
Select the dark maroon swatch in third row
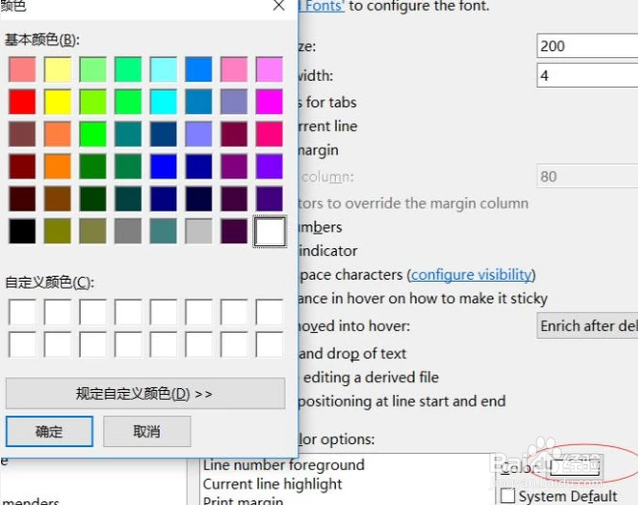click(234, 134)
